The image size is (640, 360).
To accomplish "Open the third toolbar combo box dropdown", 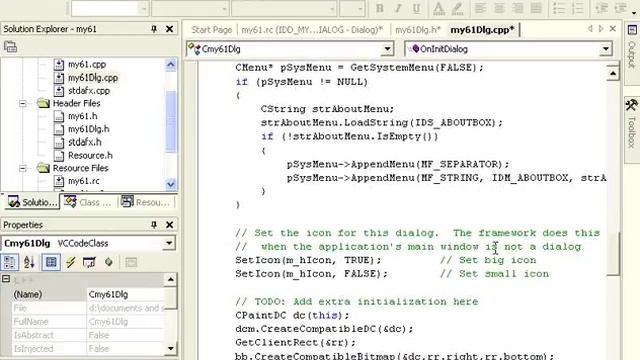I will pyautogui.click(x=332, y=8).
